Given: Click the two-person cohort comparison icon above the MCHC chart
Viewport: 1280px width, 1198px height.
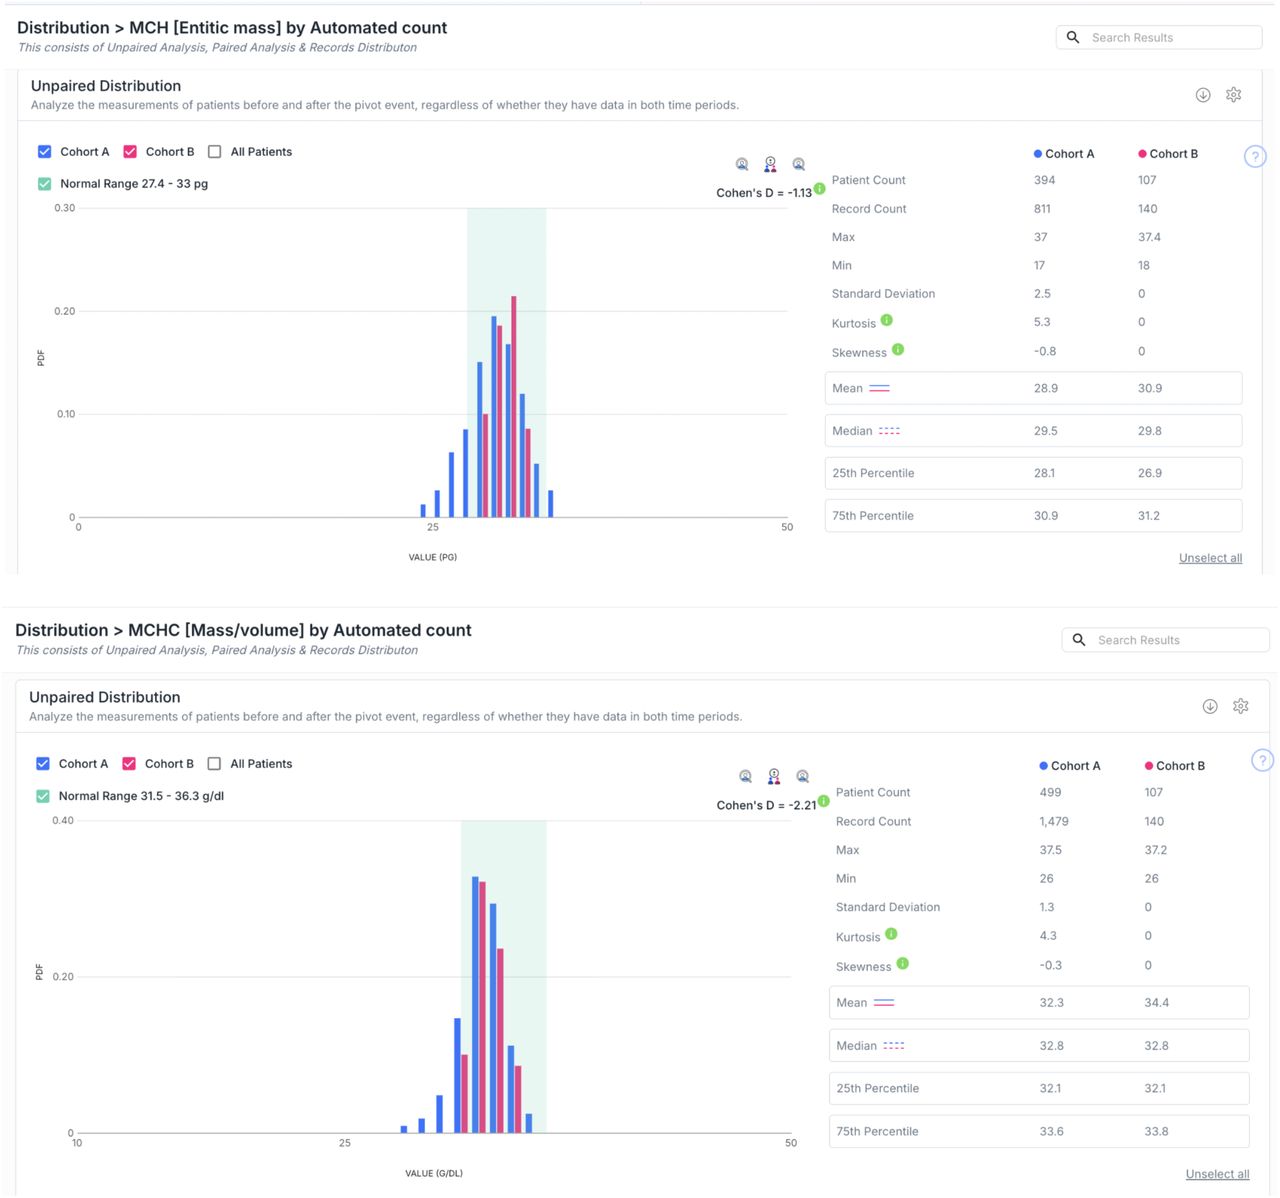Looking at the screenshot, I should (x=774, y=777).
